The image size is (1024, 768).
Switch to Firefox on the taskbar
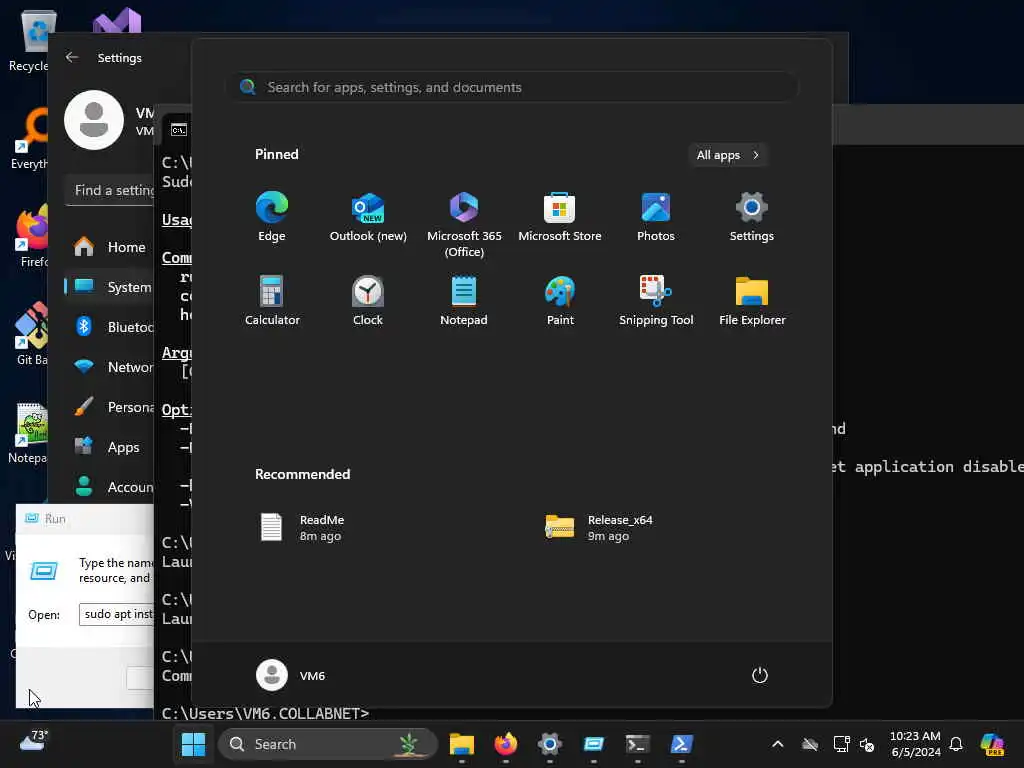505,744
